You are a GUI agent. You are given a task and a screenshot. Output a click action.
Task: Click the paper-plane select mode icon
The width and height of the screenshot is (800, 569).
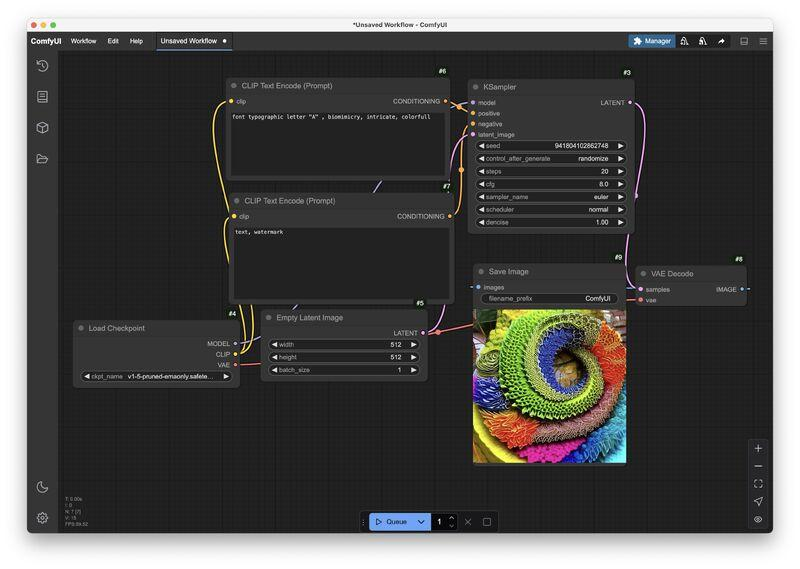coord(758,501)
